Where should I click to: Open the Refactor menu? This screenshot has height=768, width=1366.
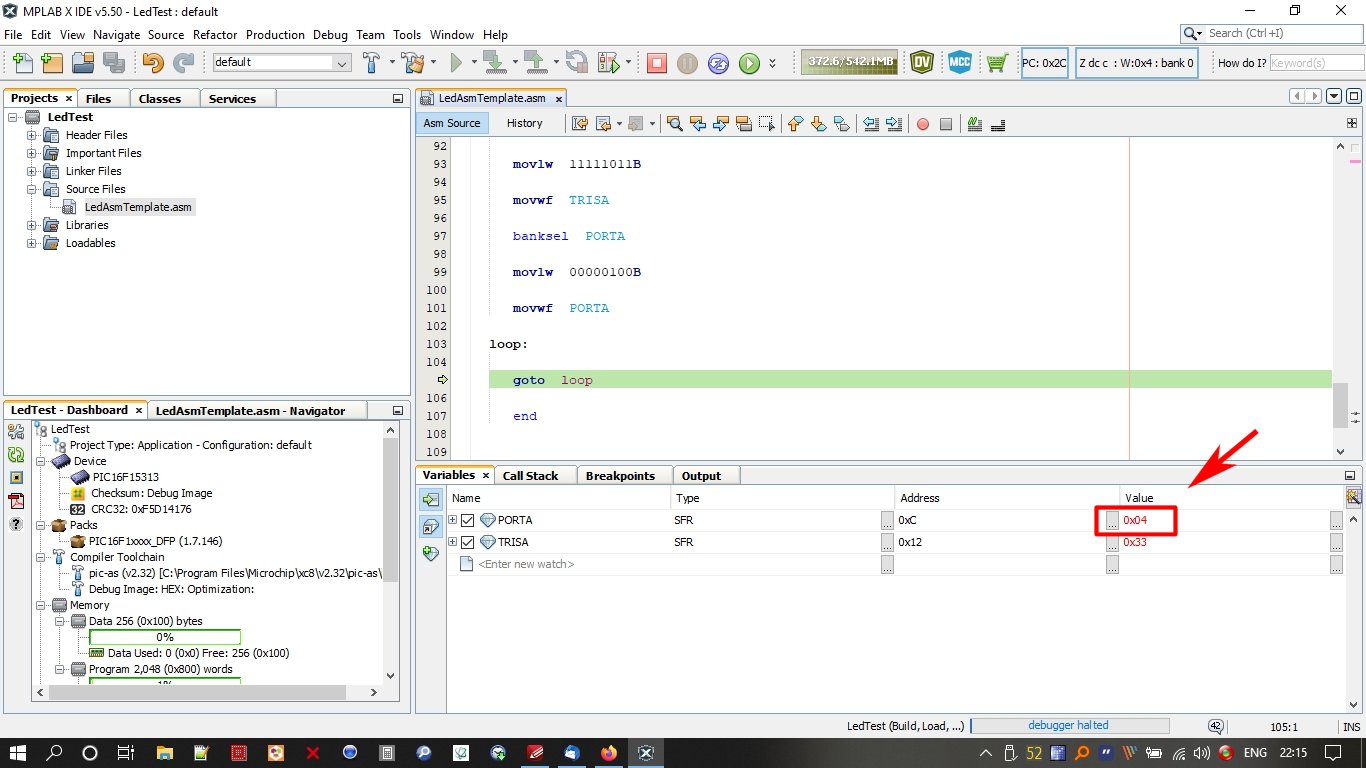coord(215,34)
